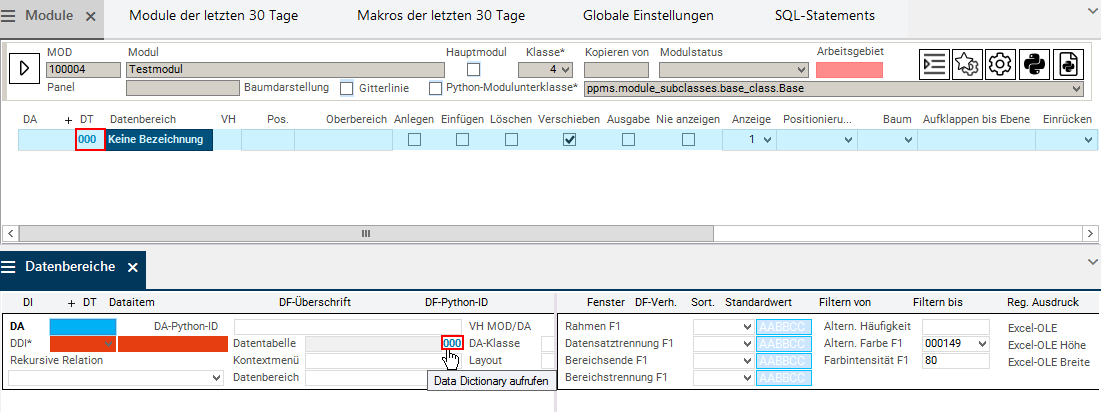Click the Kopieren von input field

tap(617, 69)
